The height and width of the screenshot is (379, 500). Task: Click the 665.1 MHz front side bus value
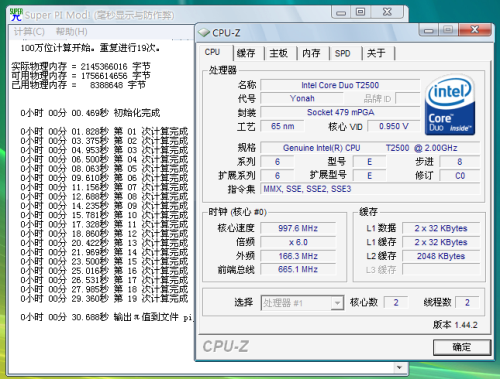click(298, 269)
